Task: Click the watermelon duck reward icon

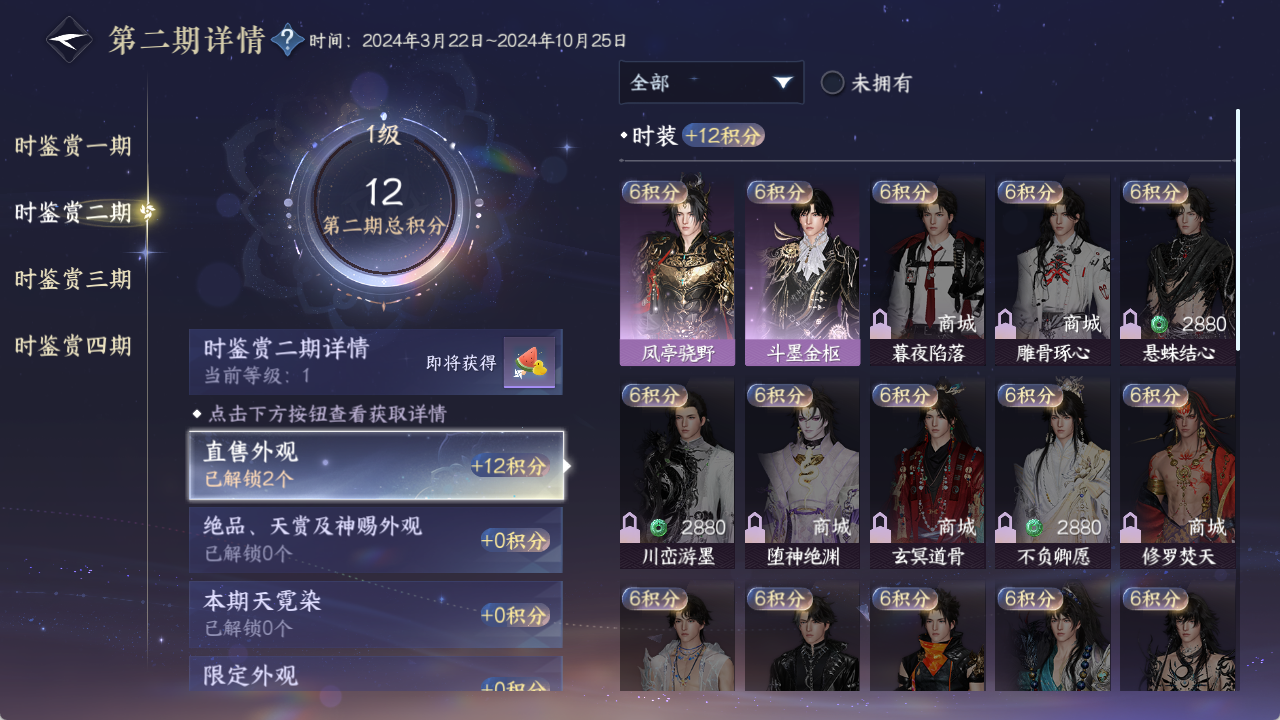Action: coord(529,362)
